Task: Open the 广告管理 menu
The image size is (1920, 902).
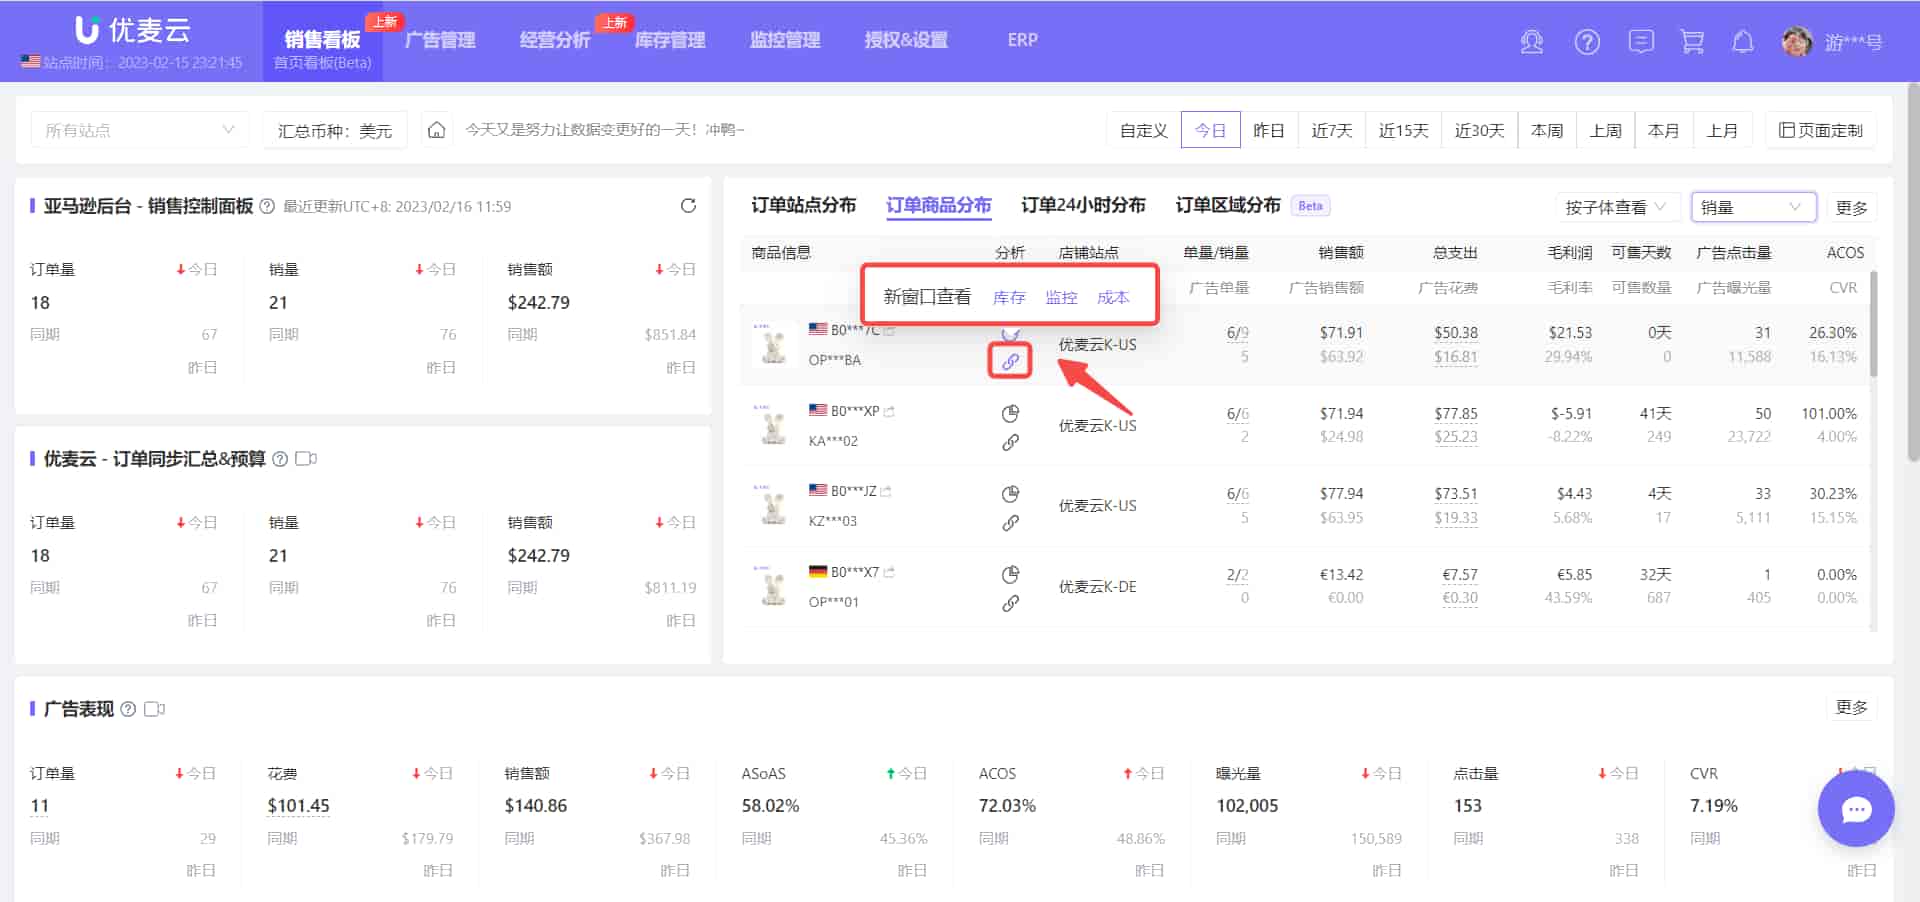Action: click(440, 40)
